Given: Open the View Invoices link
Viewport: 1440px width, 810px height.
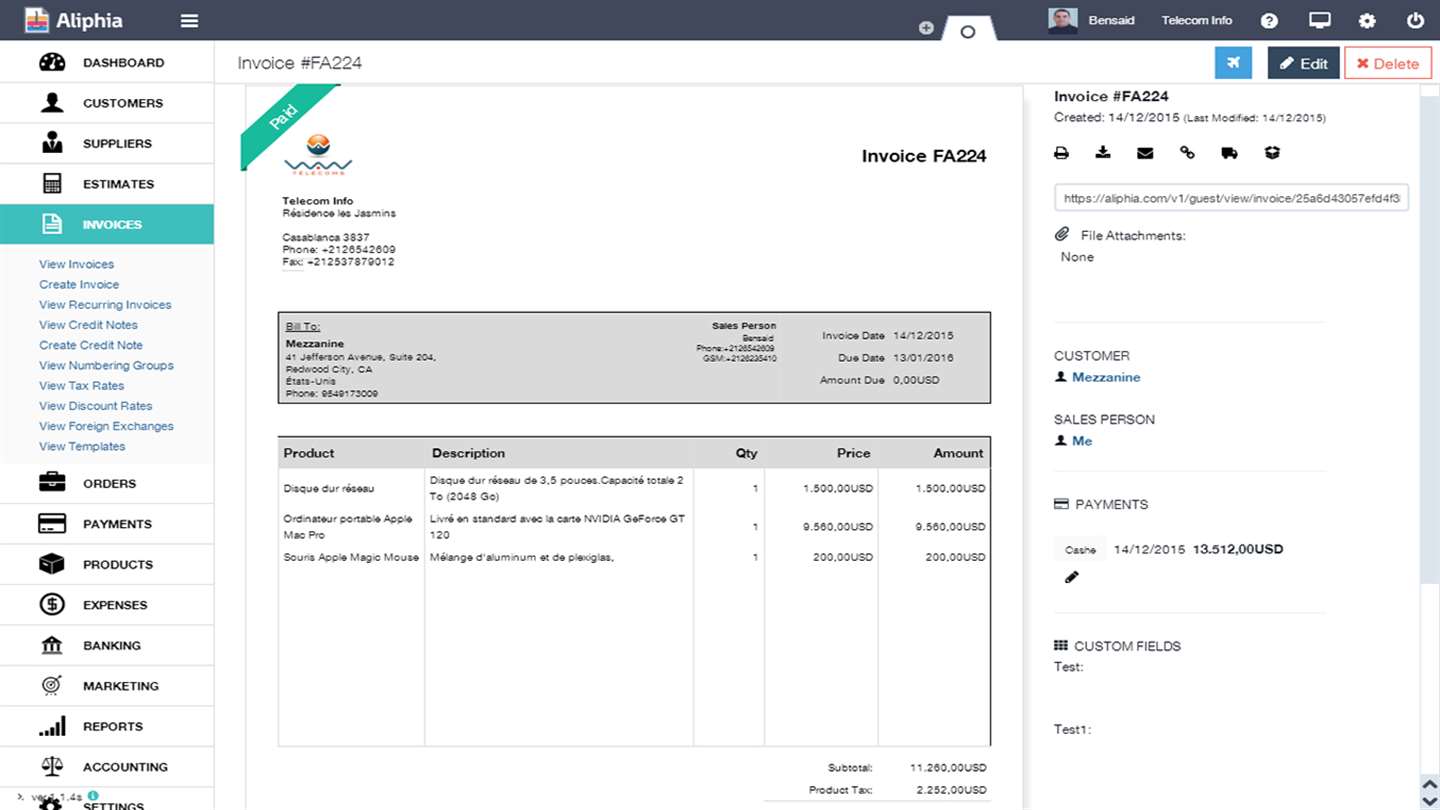Looking at the screenshot, I should (77, 264).
